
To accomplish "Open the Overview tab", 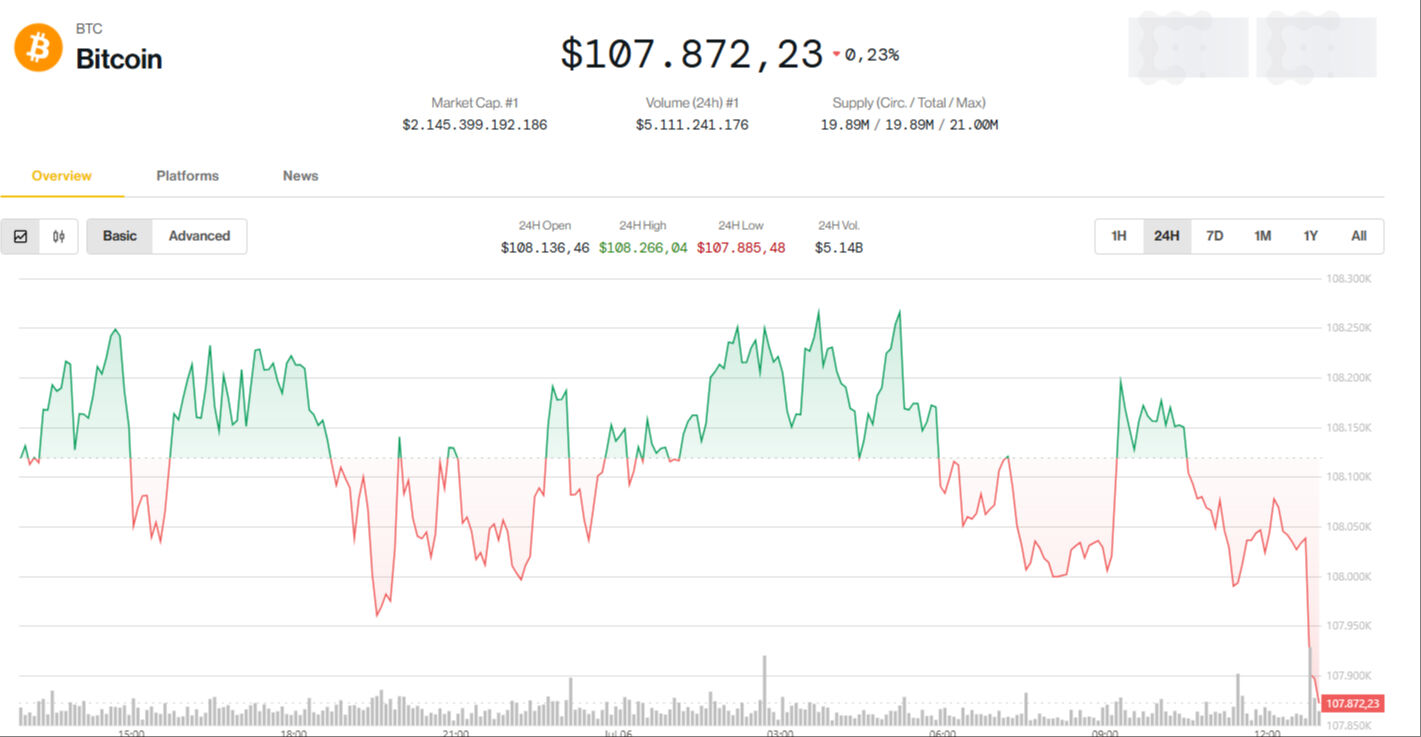I will pyautogui.click(x=62, y=176).
